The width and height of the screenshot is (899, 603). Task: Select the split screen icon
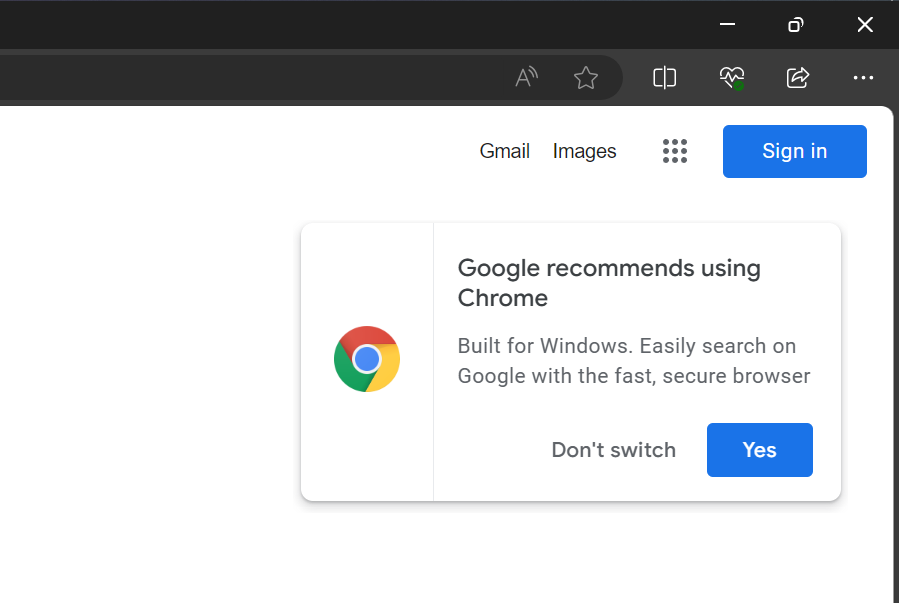tap(664, 77)
